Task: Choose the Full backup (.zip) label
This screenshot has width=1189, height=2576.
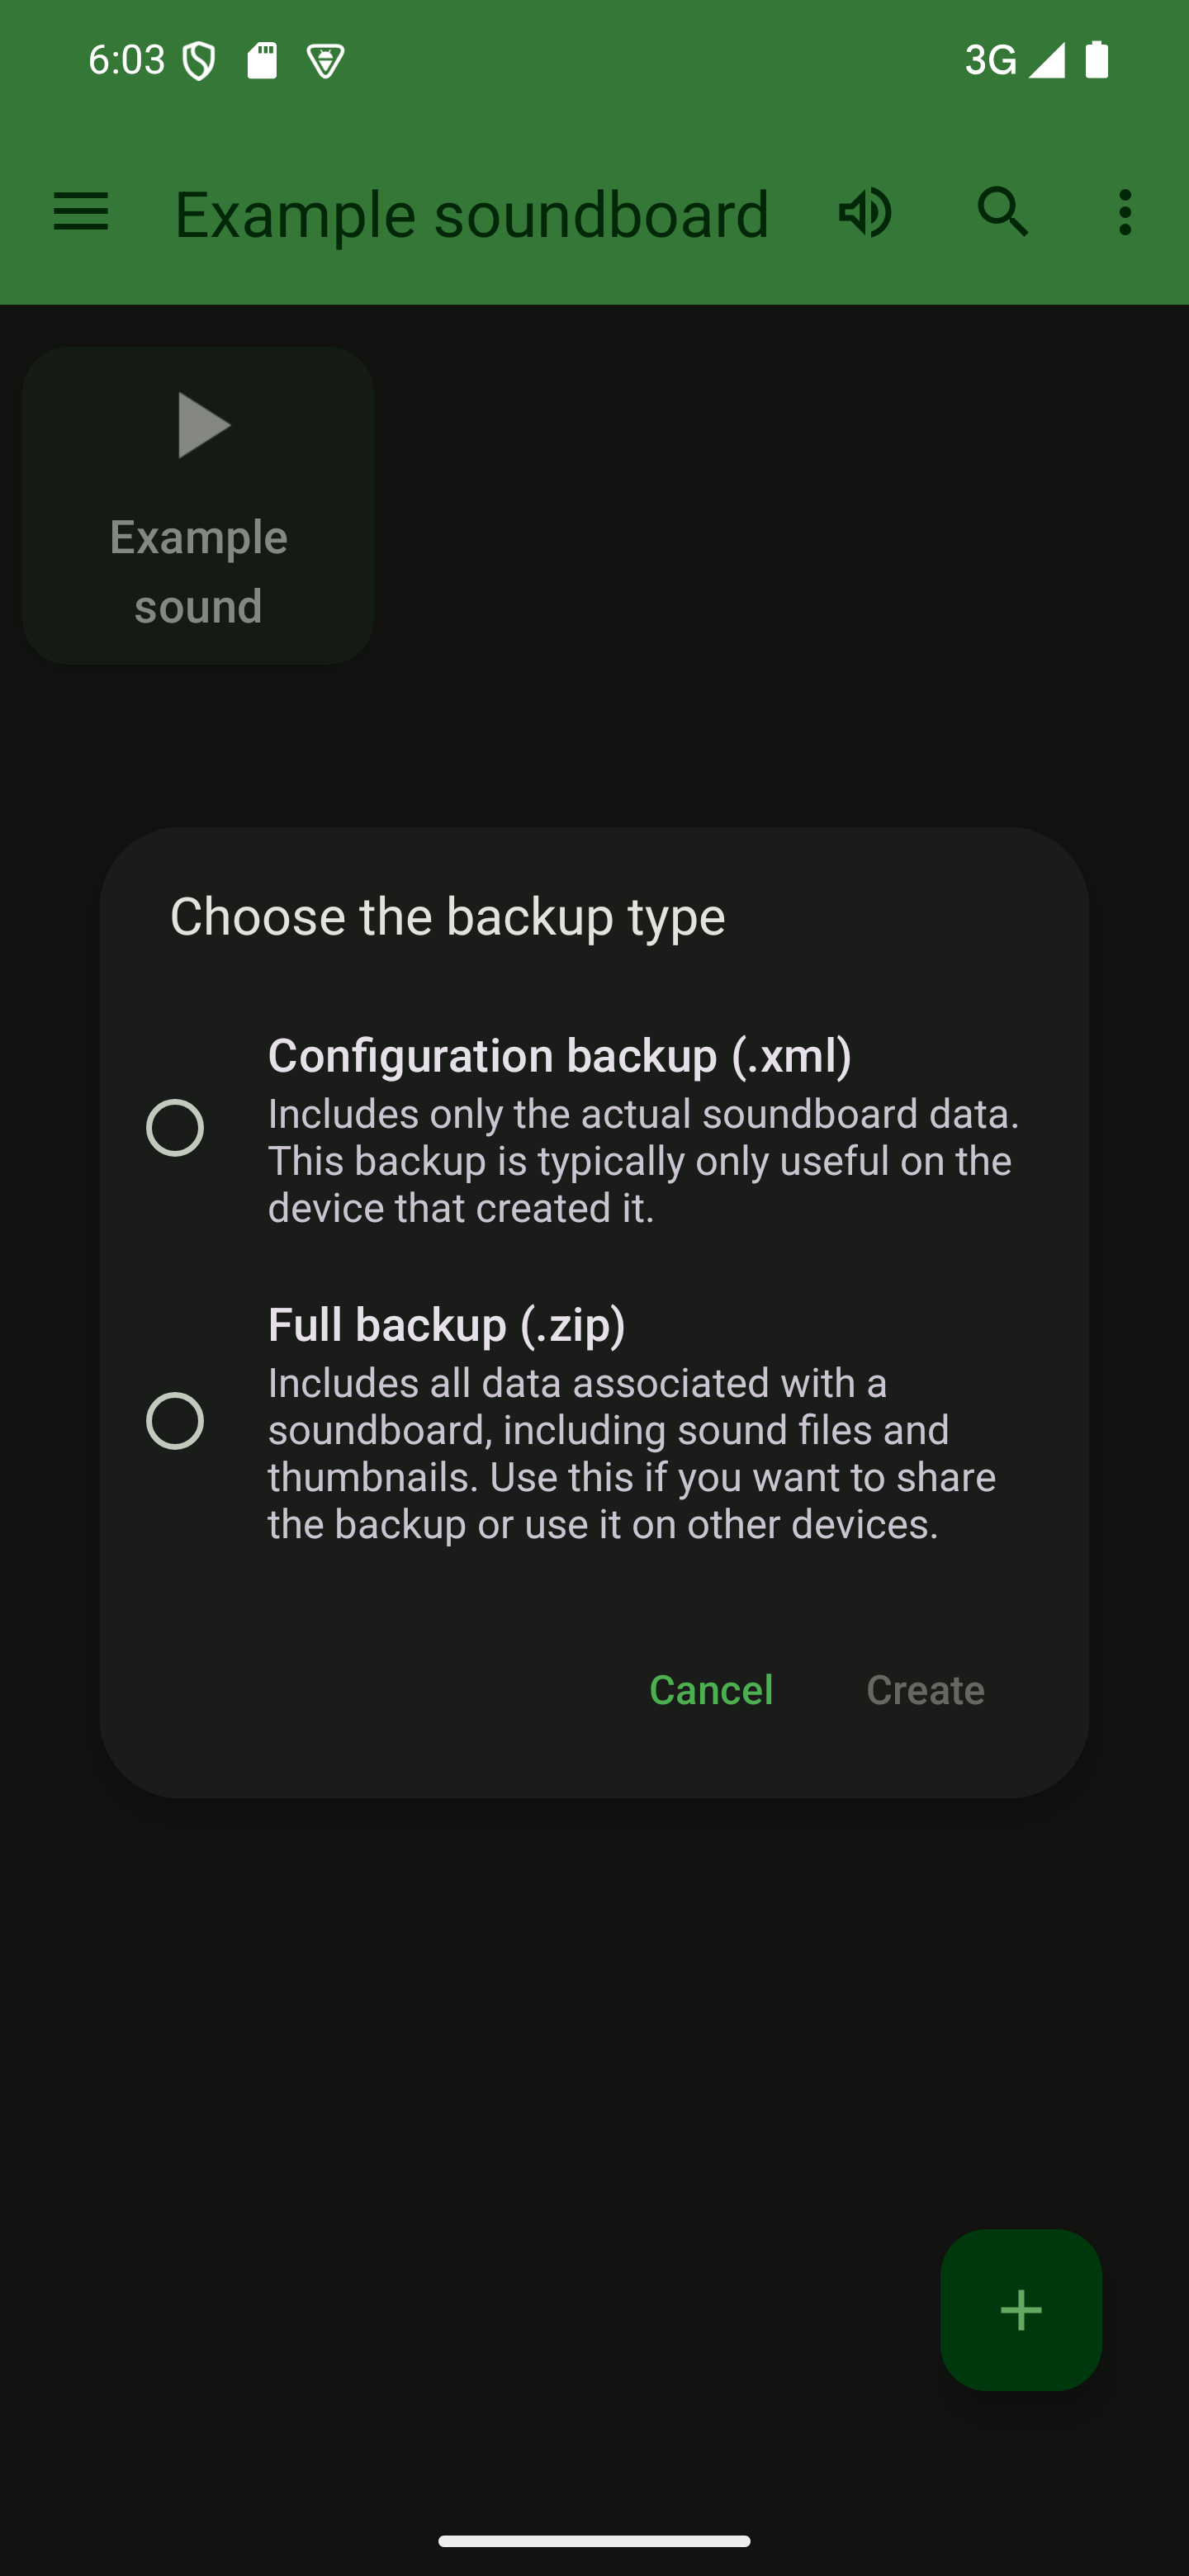Action: 446,1325
